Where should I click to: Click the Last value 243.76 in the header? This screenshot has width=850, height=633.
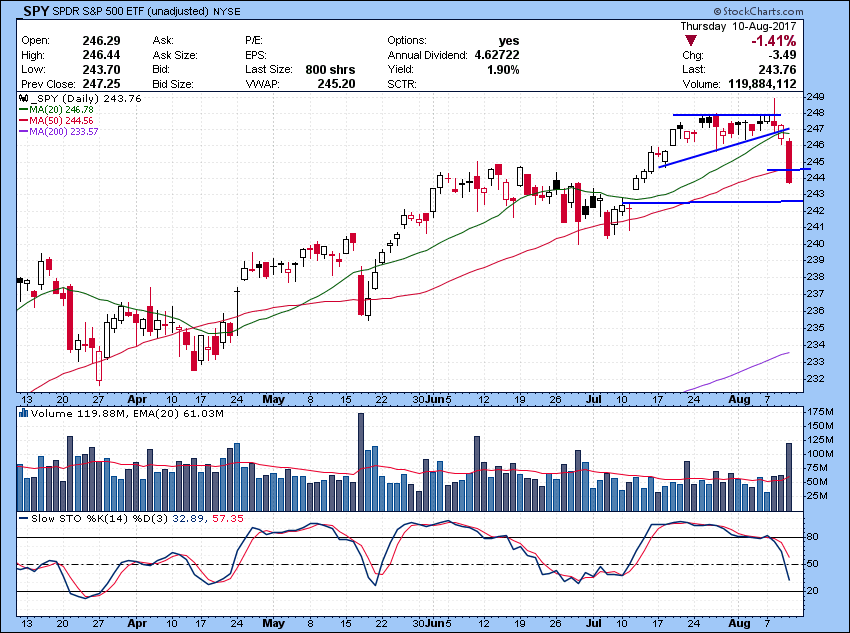(x=777, y=69)
